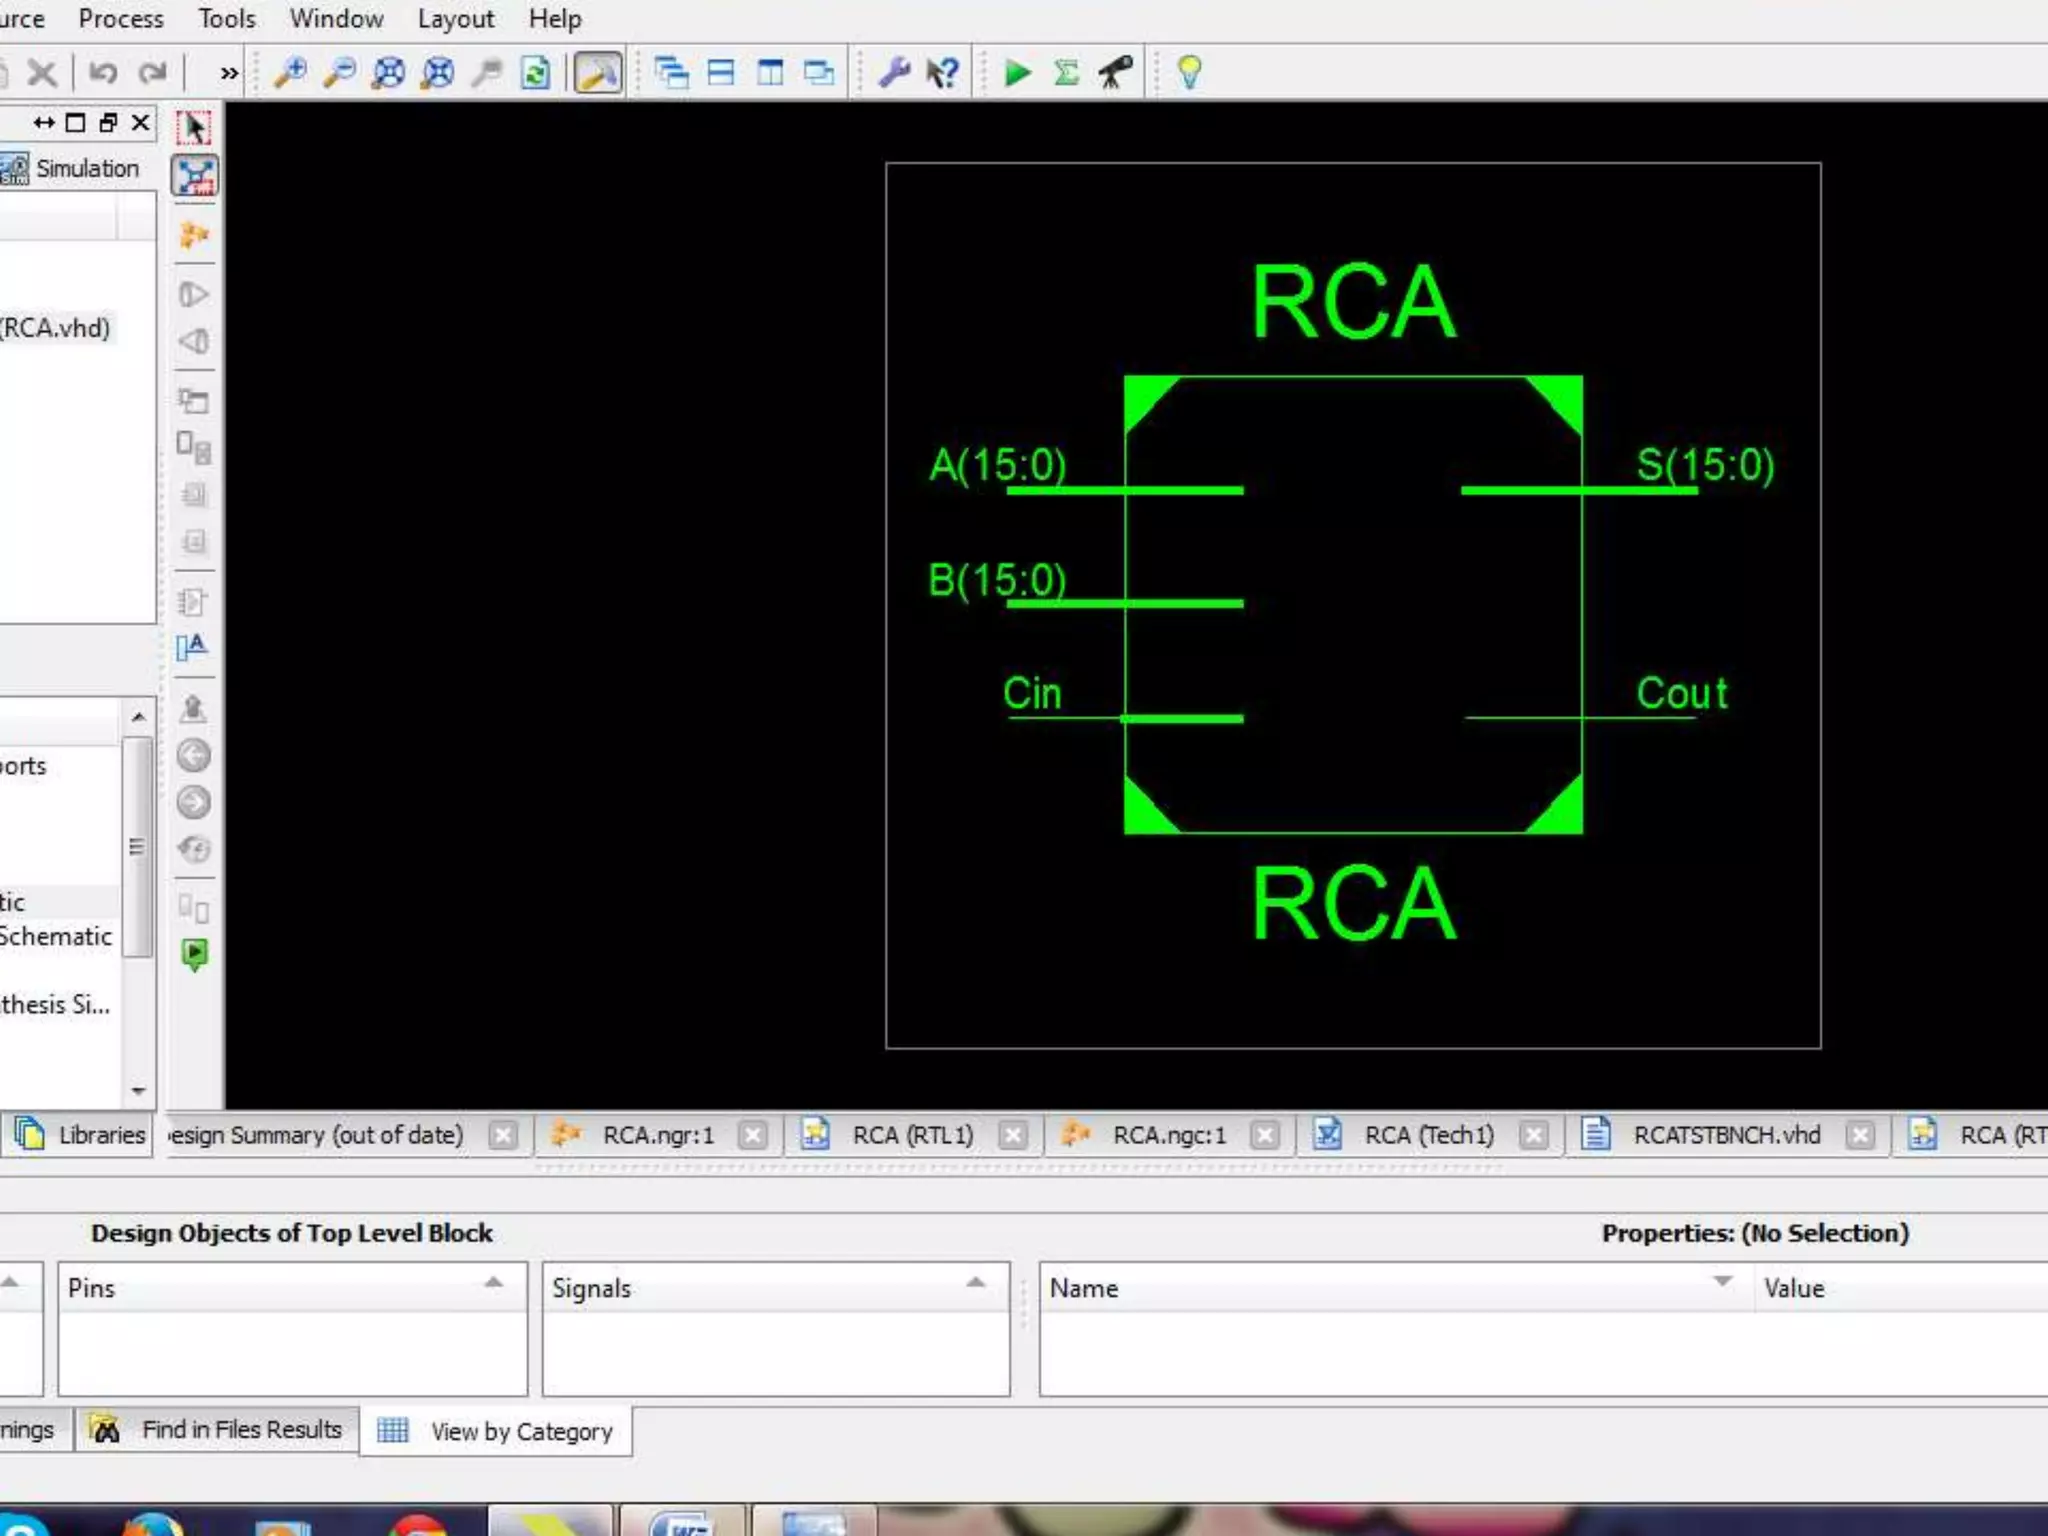Click the Zoom Out magnifier icon
This screenshot has width=2048, height=1536.
coord(339,72)
